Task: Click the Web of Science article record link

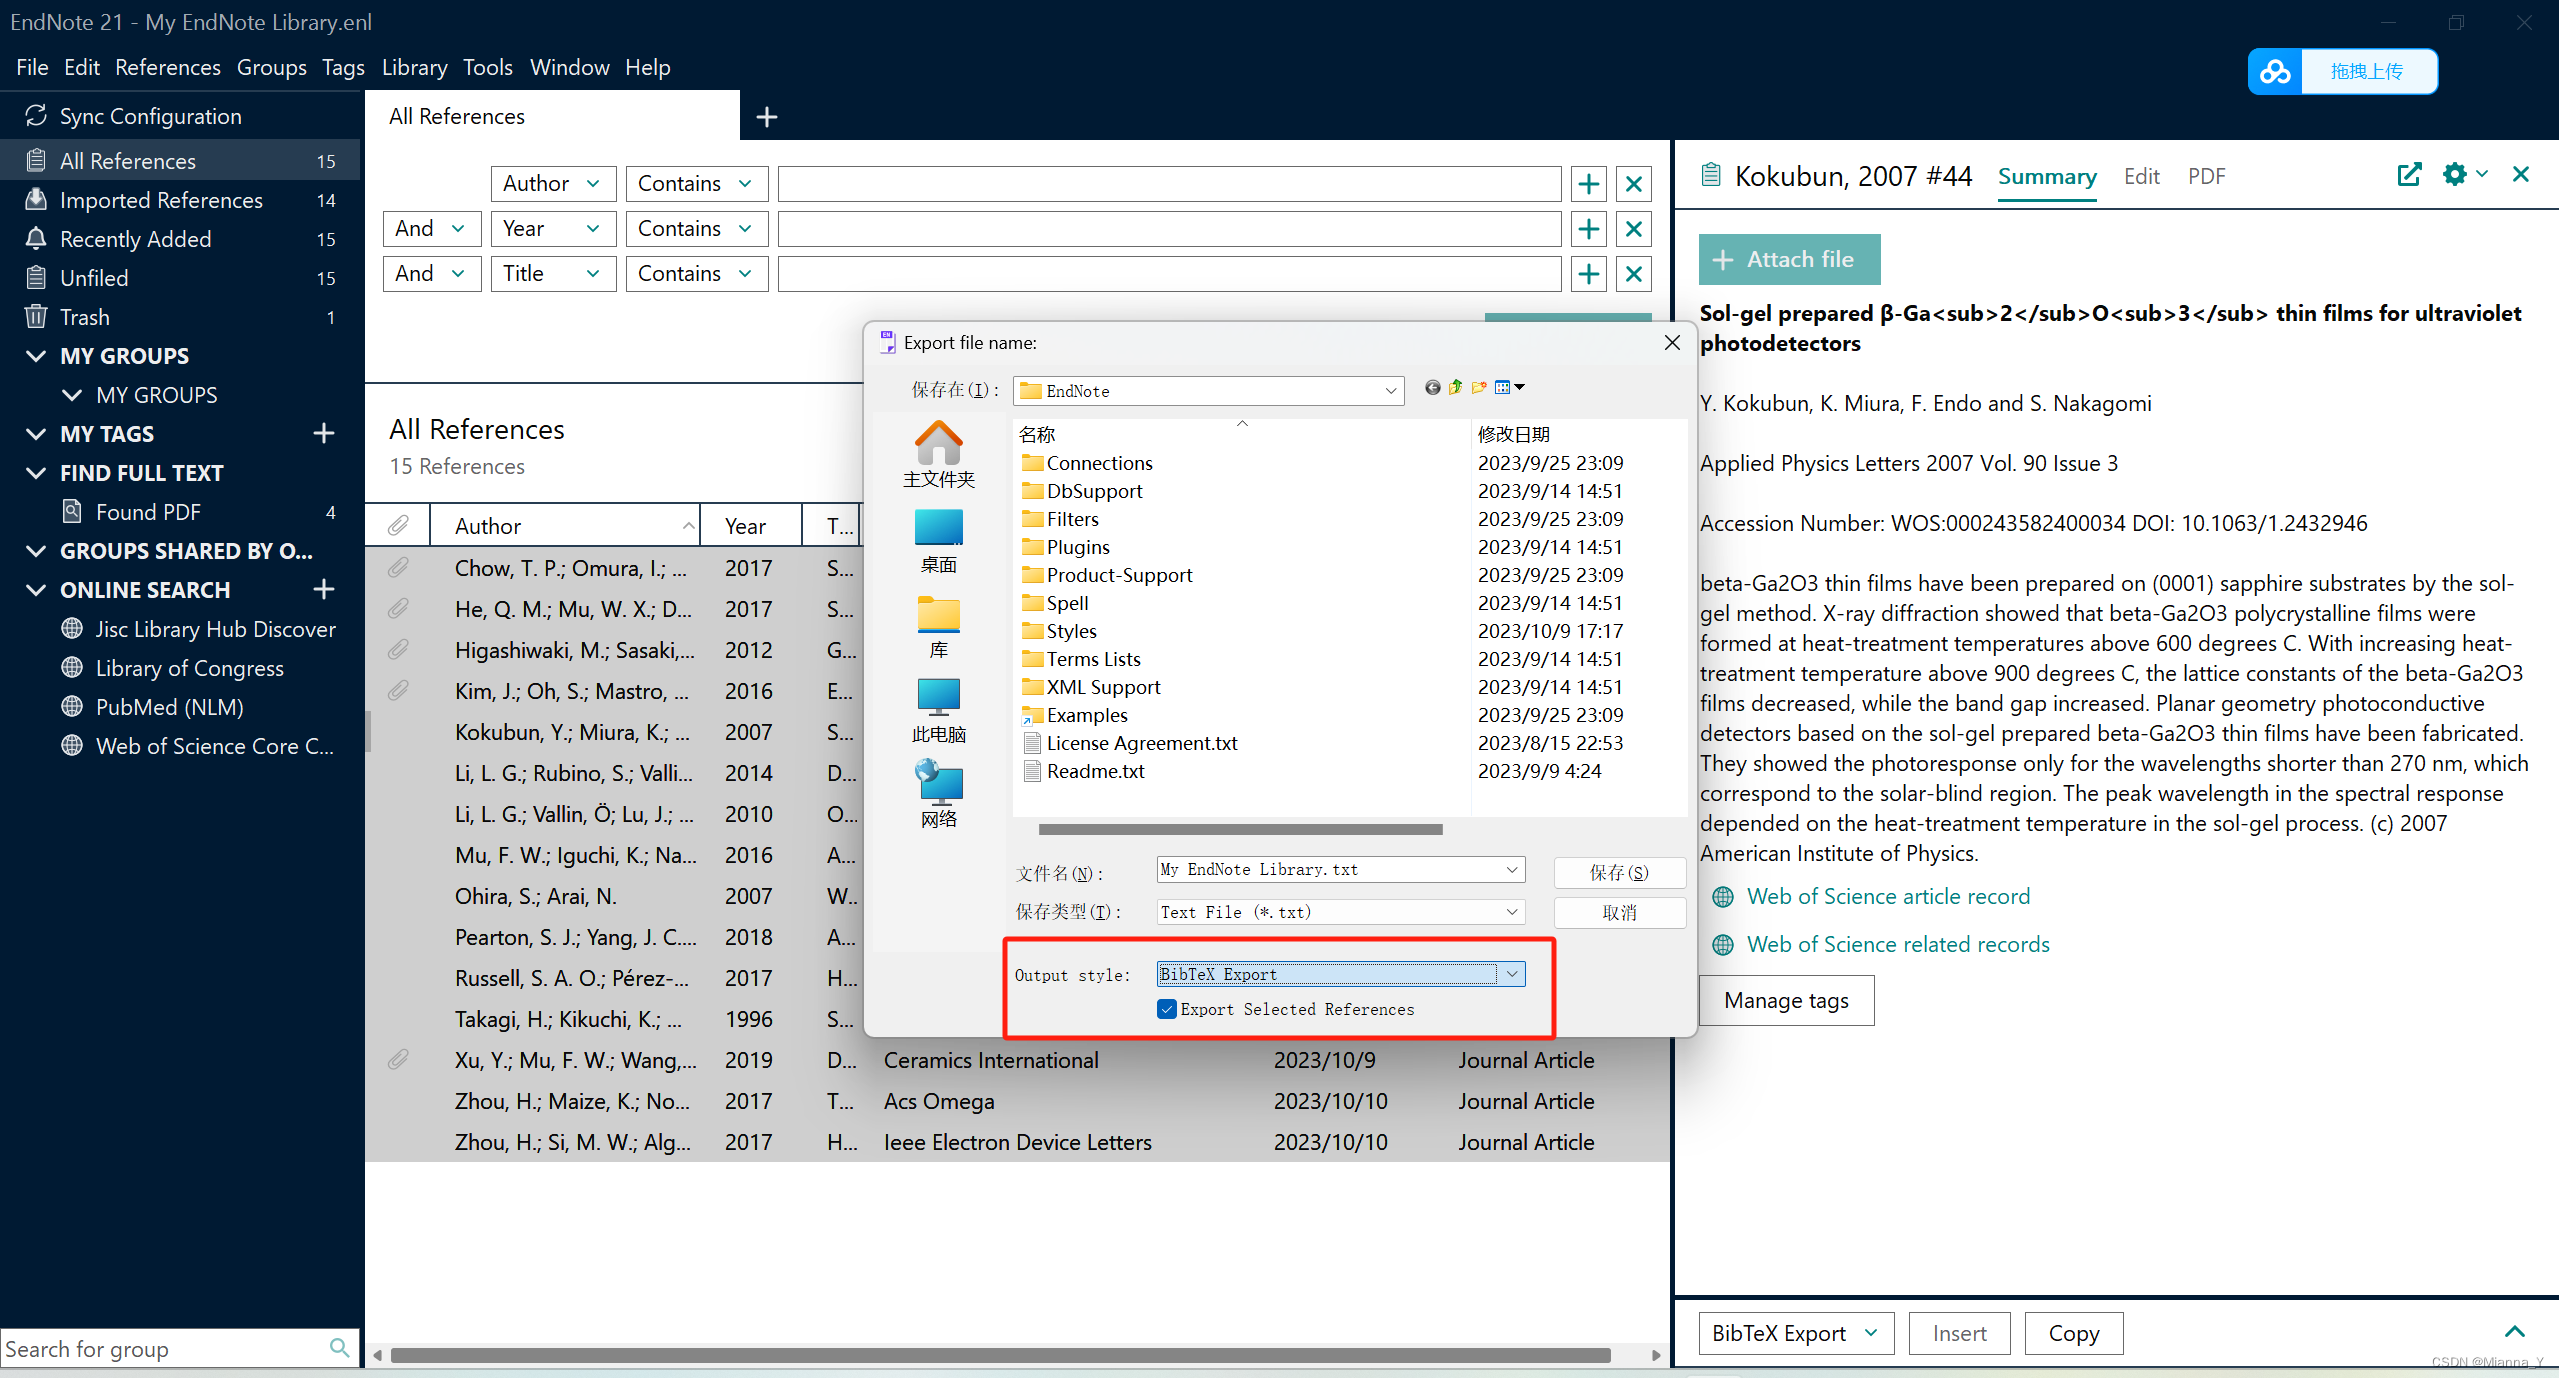Action: (x=1887, y=895)
